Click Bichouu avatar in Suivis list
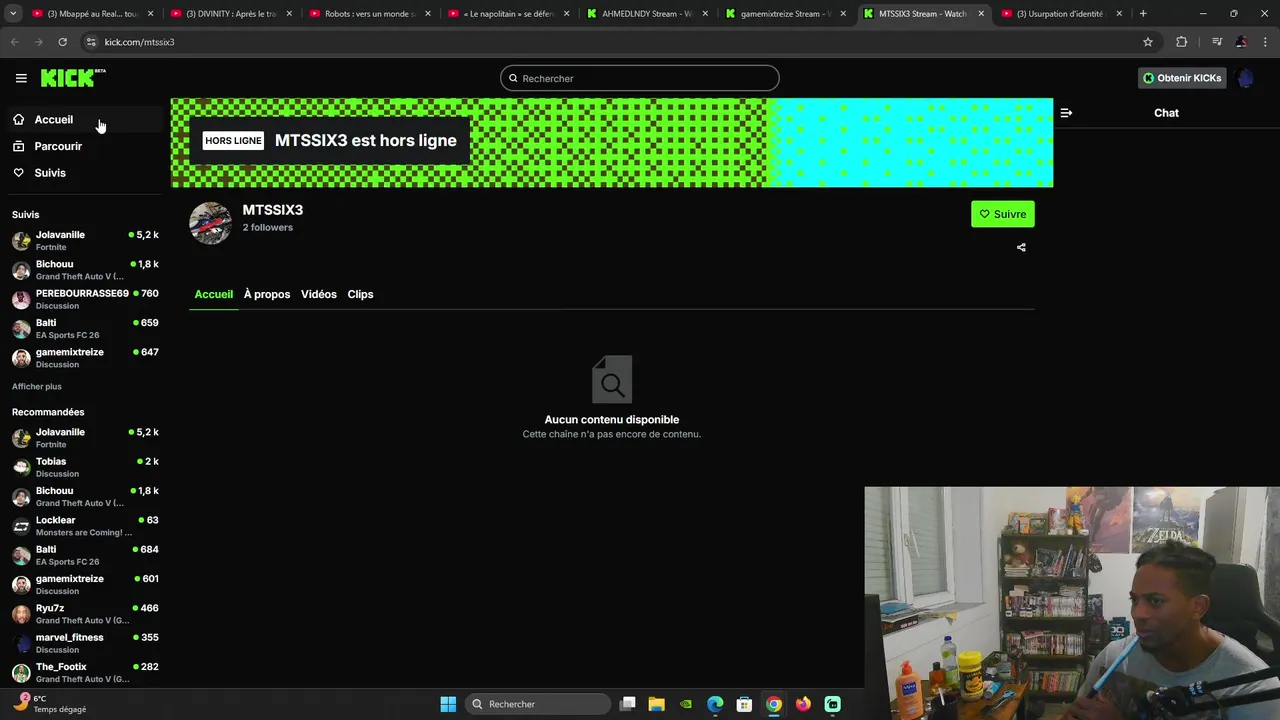 coord(21,270)
